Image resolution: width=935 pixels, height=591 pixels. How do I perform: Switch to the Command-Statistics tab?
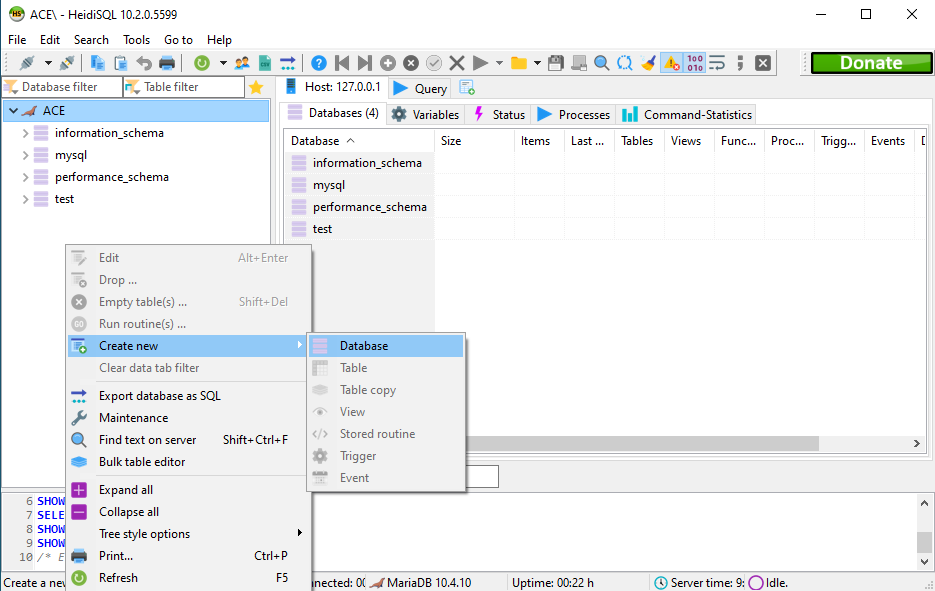pyautogui.click(x=687, y=115)
